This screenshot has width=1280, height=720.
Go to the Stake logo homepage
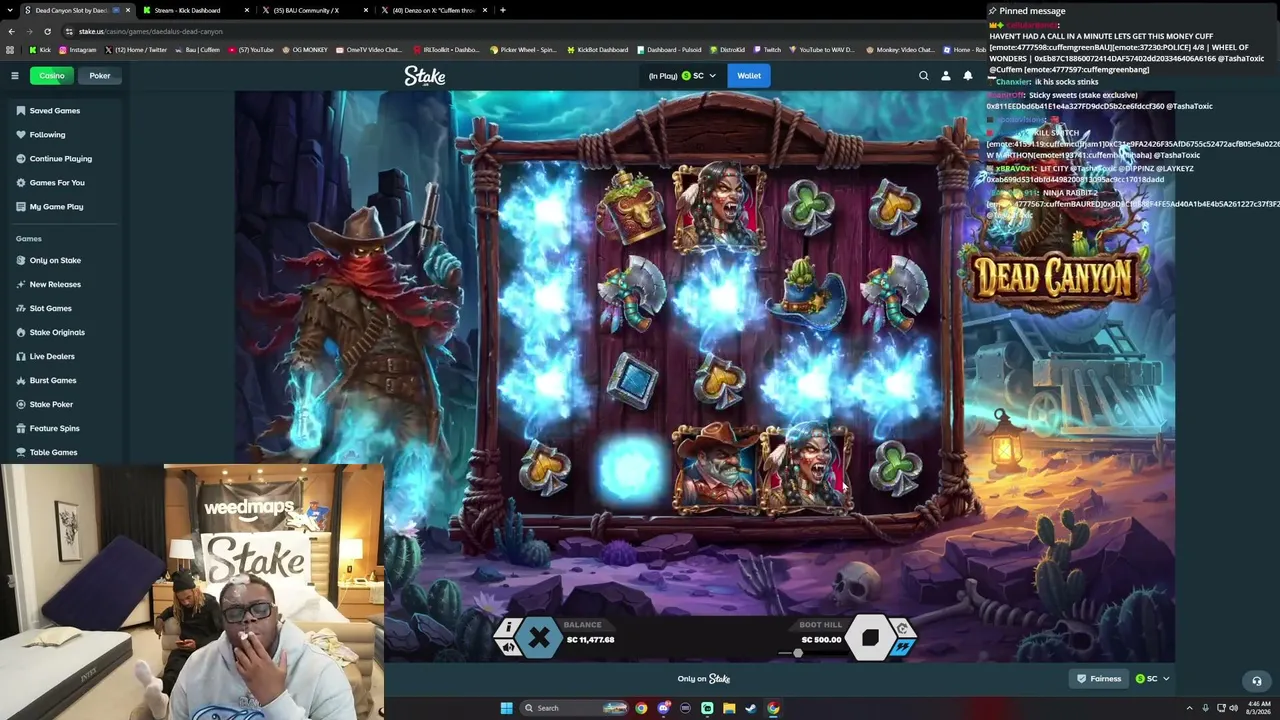[x=425, y=76]
